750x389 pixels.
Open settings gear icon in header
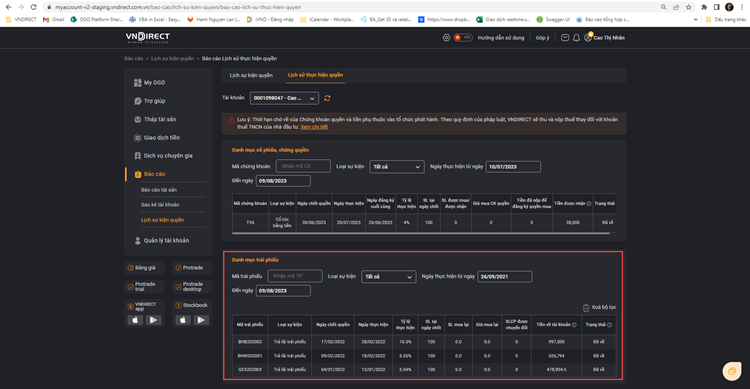[x=446, y=37]
